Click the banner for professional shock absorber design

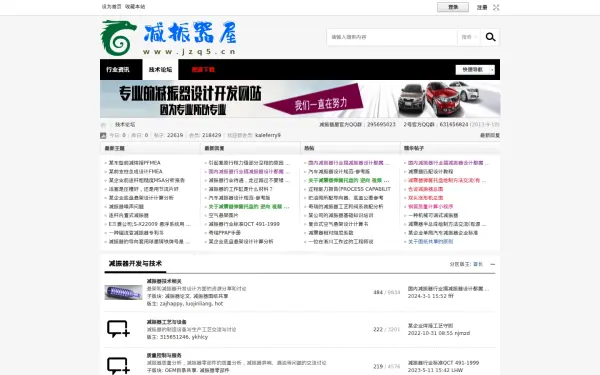(x=300, y=99)
